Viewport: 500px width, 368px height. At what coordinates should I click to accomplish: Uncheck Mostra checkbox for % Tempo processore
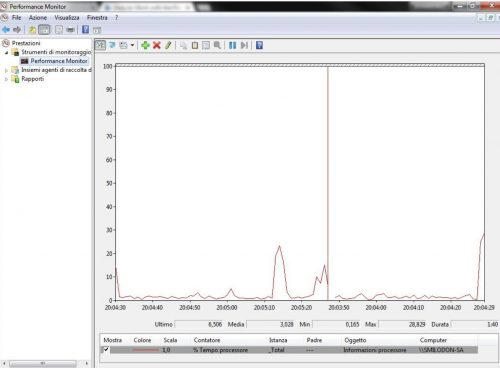106,350
